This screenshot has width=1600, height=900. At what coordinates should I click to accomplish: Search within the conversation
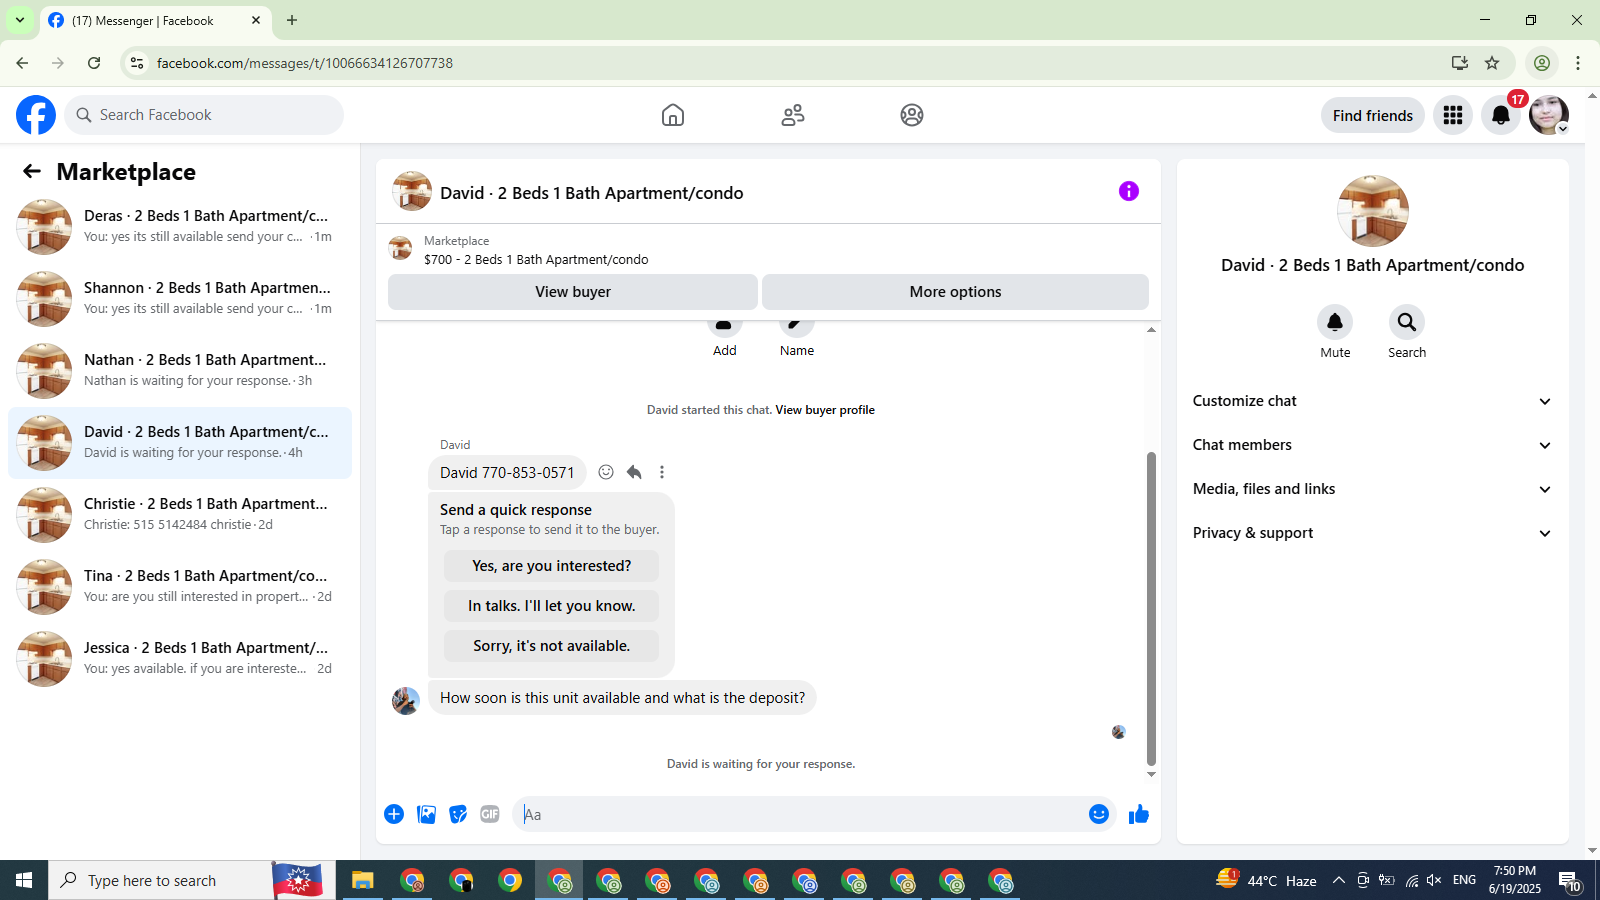coord(1407,322)
